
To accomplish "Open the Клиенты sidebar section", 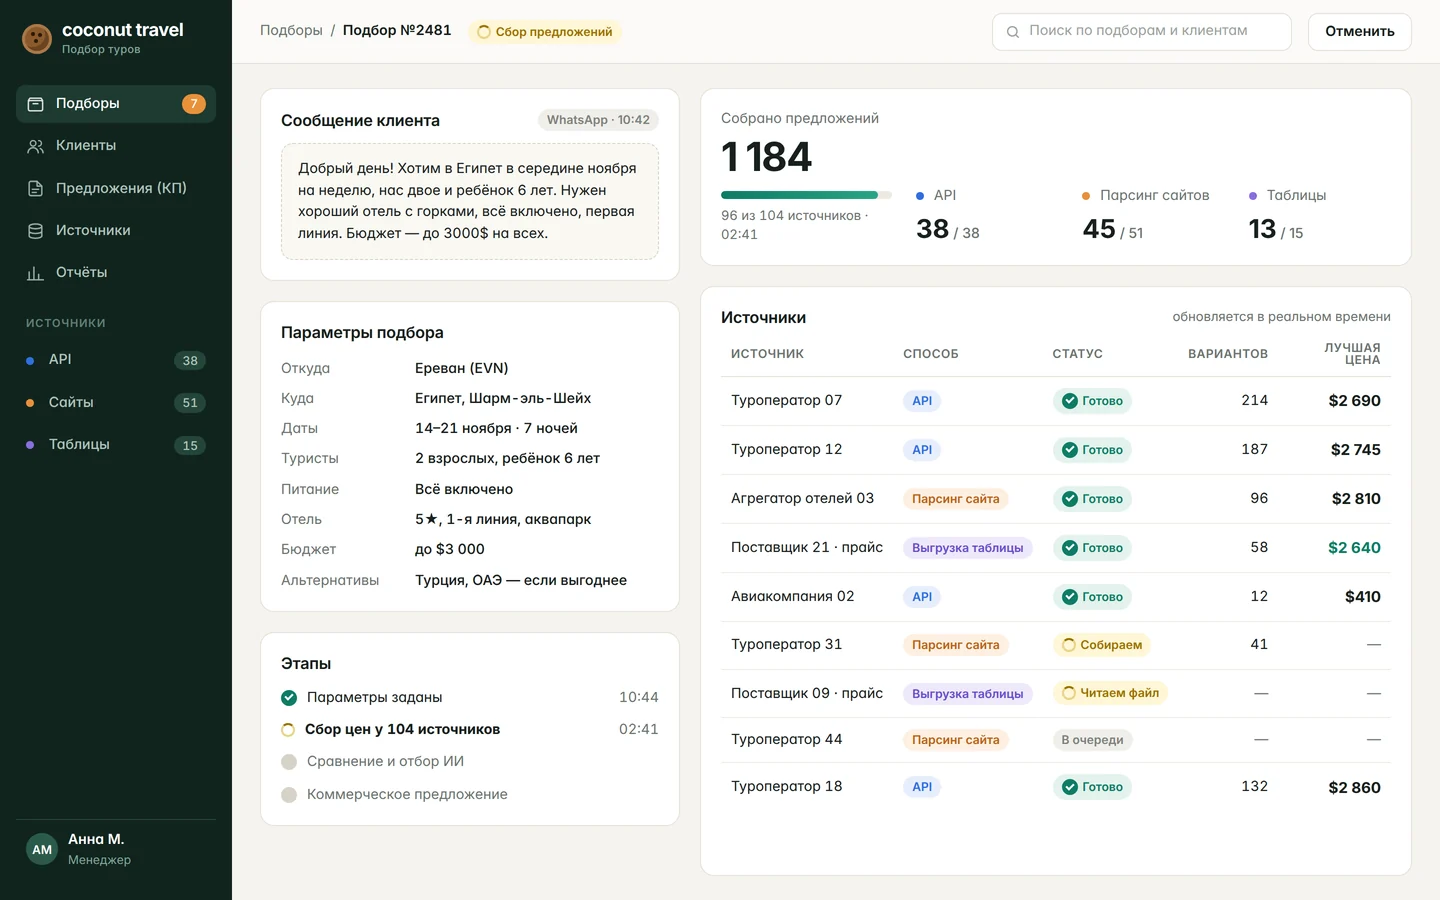I will tap(116, 146).
